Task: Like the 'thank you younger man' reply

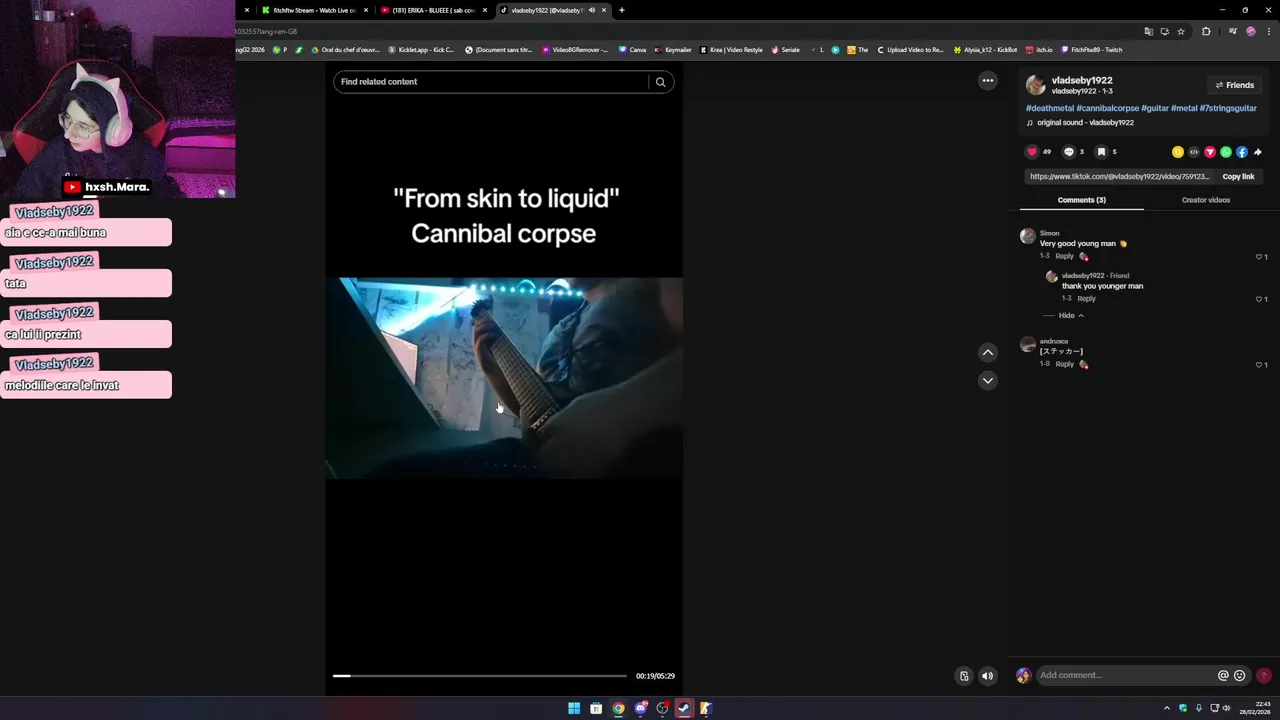Action: tap(1259, 299)
